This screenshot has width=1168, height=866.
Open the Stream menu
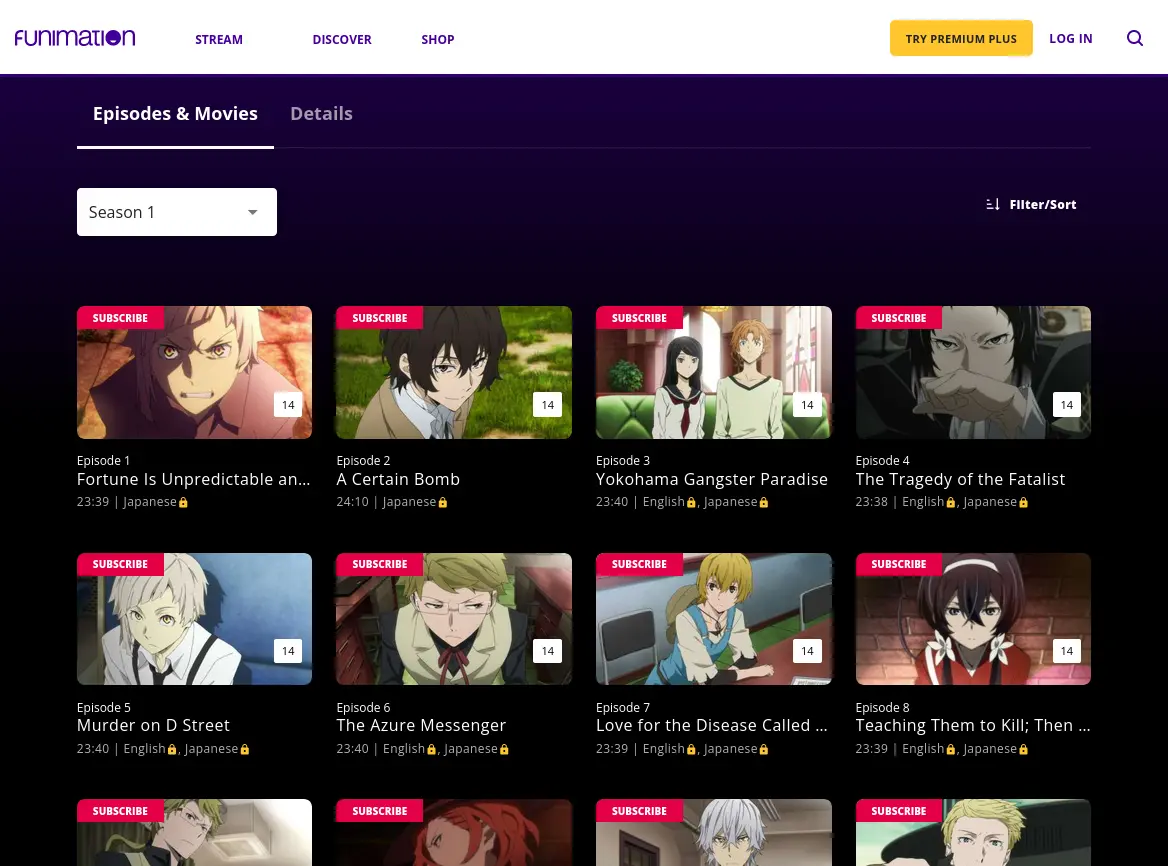[x=219, y=39]
